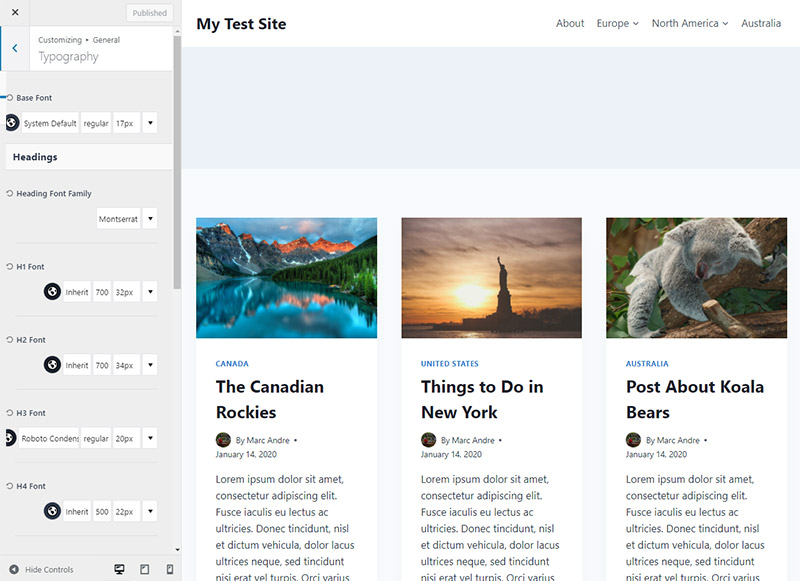Click the H1 Font 700 weight field
This screenshot has height=581, width=800.
pos(102,292)
